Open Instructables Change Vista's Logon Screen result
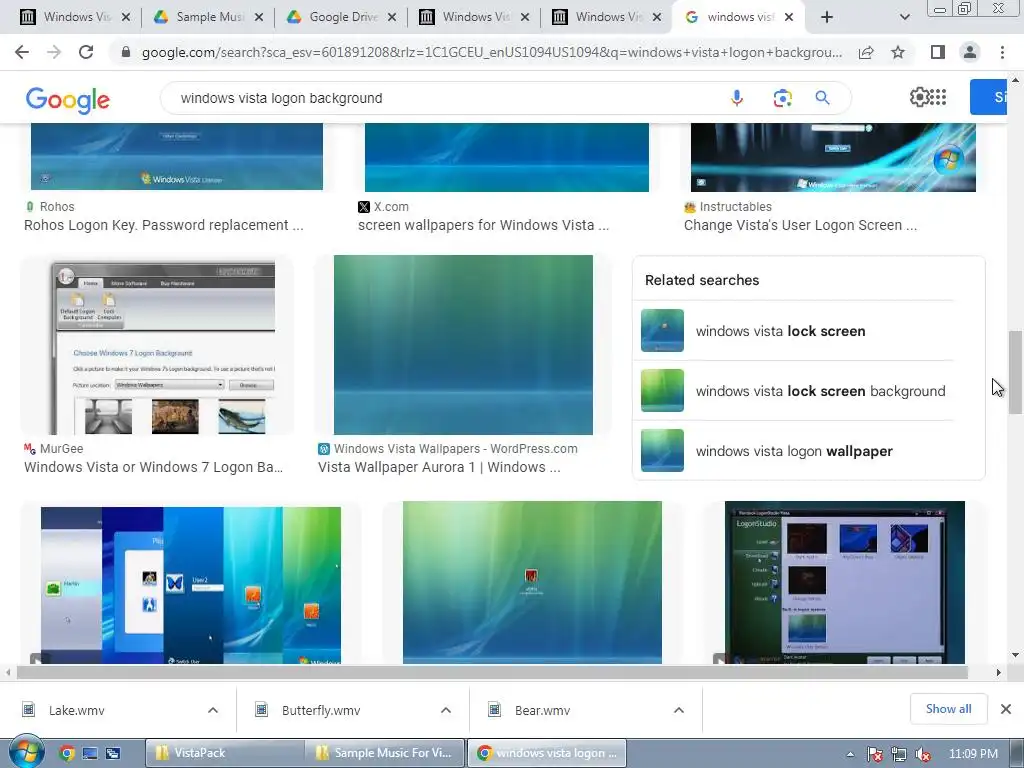 [x=800, y=225]
